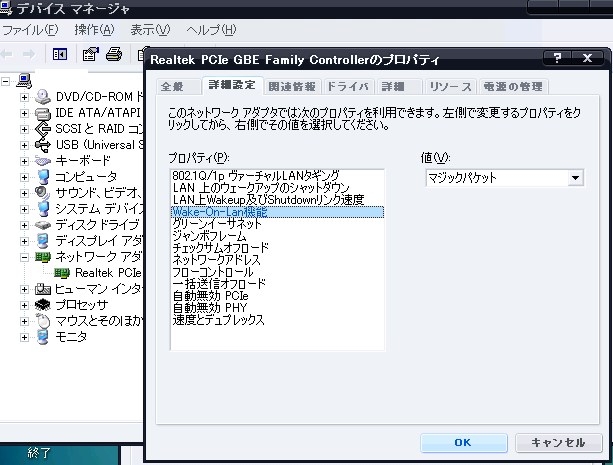
Task: Toggle the console tree pane toolbar icon
Action: (60, 54)
